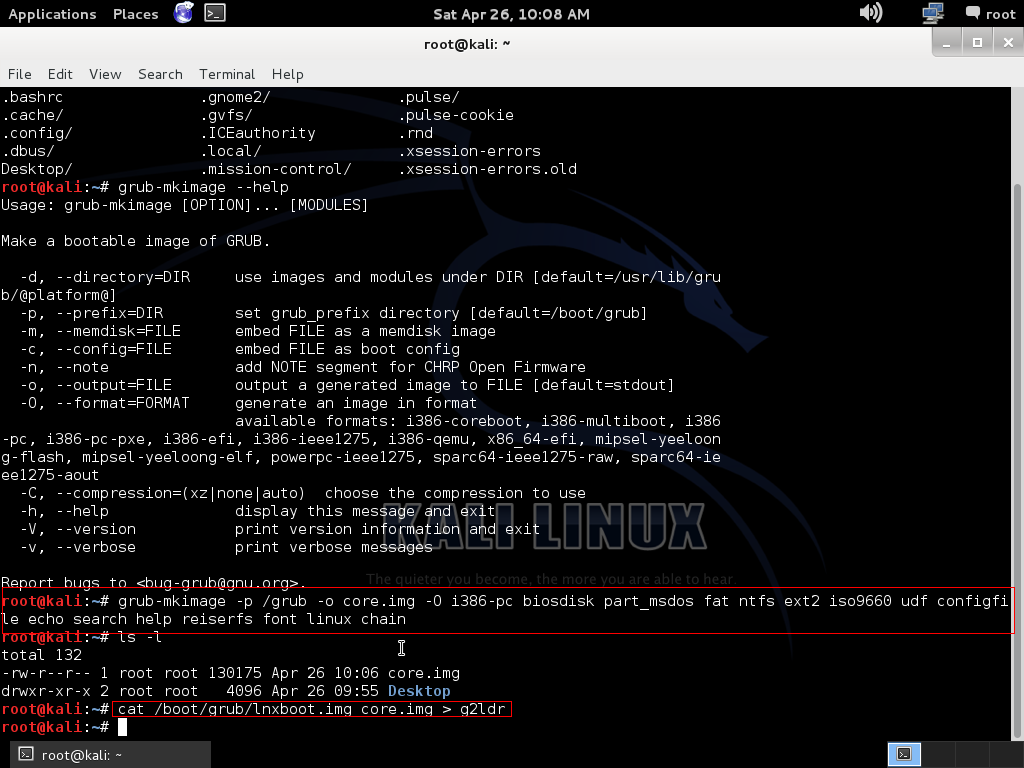Image resolution: width=1024 pixels, height=768 pixels.
Task: Open the terminal Search menu
Action: click(160, 74)
